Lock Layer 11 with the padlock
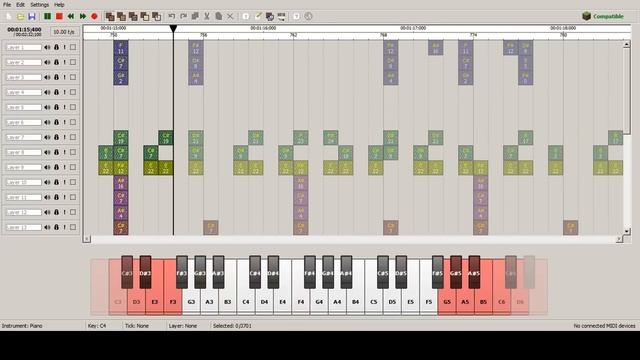This screenshot has height=360, width=640. click(56, 197)
